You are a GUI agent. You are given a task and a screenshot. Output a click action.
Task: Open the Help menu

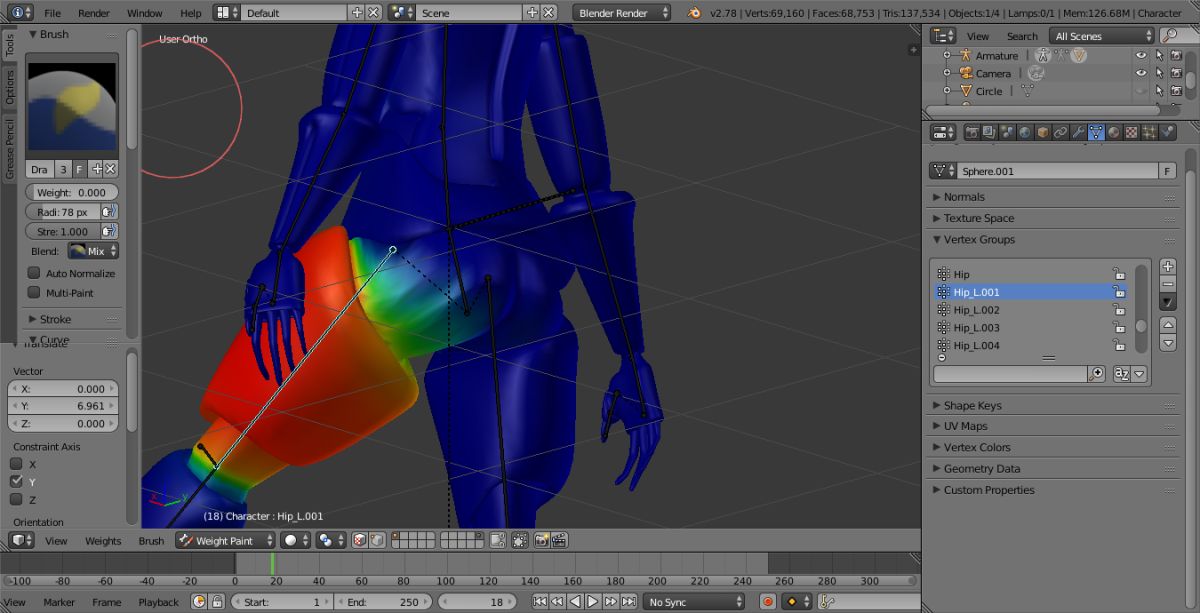(x=191, y=13)
